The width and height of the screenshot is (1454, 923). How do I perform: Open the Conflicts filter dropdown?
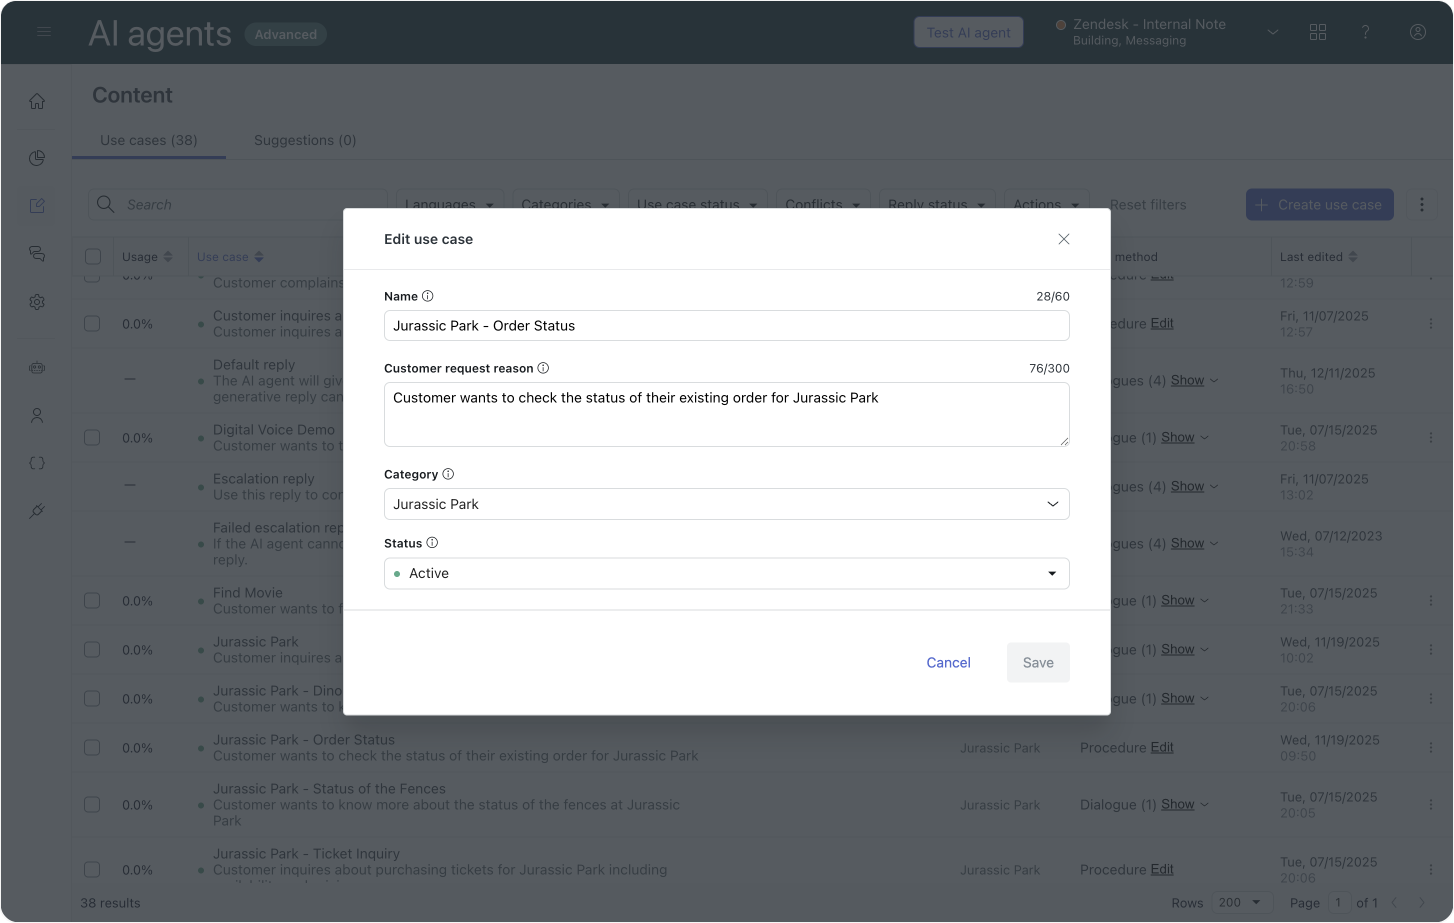point(823,203)
